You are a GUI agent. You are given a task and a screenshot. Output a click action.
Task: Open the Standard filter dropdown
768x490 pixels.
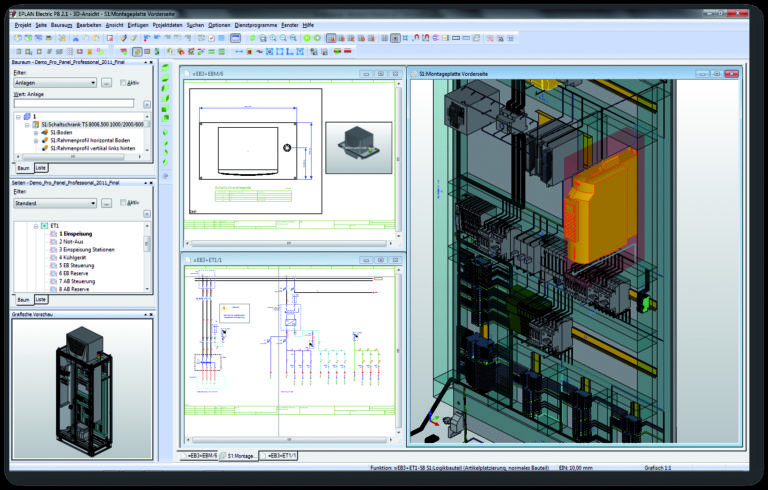click(x=54, y=203)
